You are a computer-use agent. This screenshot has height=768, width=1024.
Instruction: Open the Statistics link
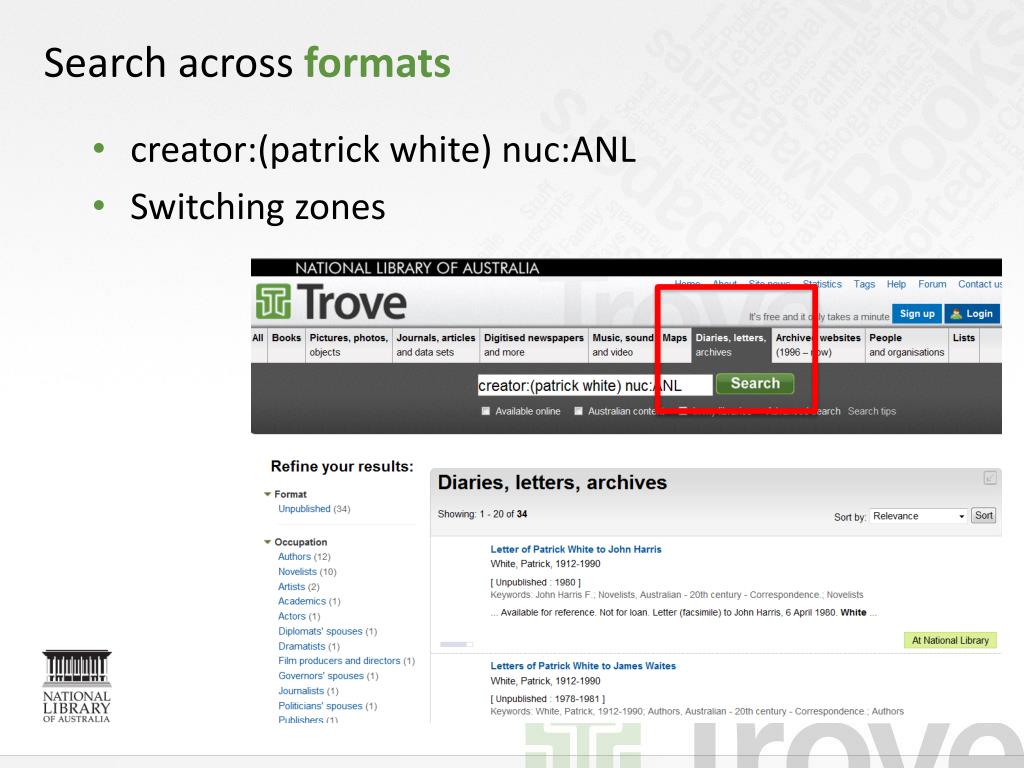[822, 284]
